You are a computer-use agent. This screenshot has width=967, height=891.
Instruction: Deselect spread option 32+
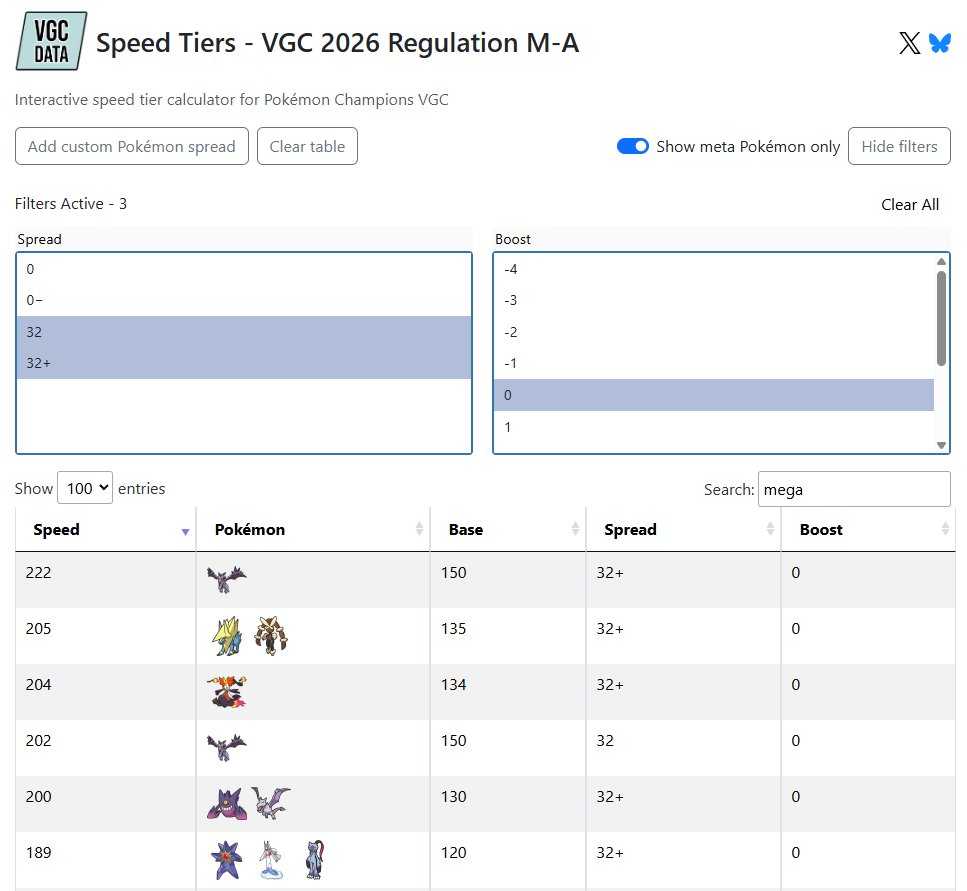pos(244,363)
